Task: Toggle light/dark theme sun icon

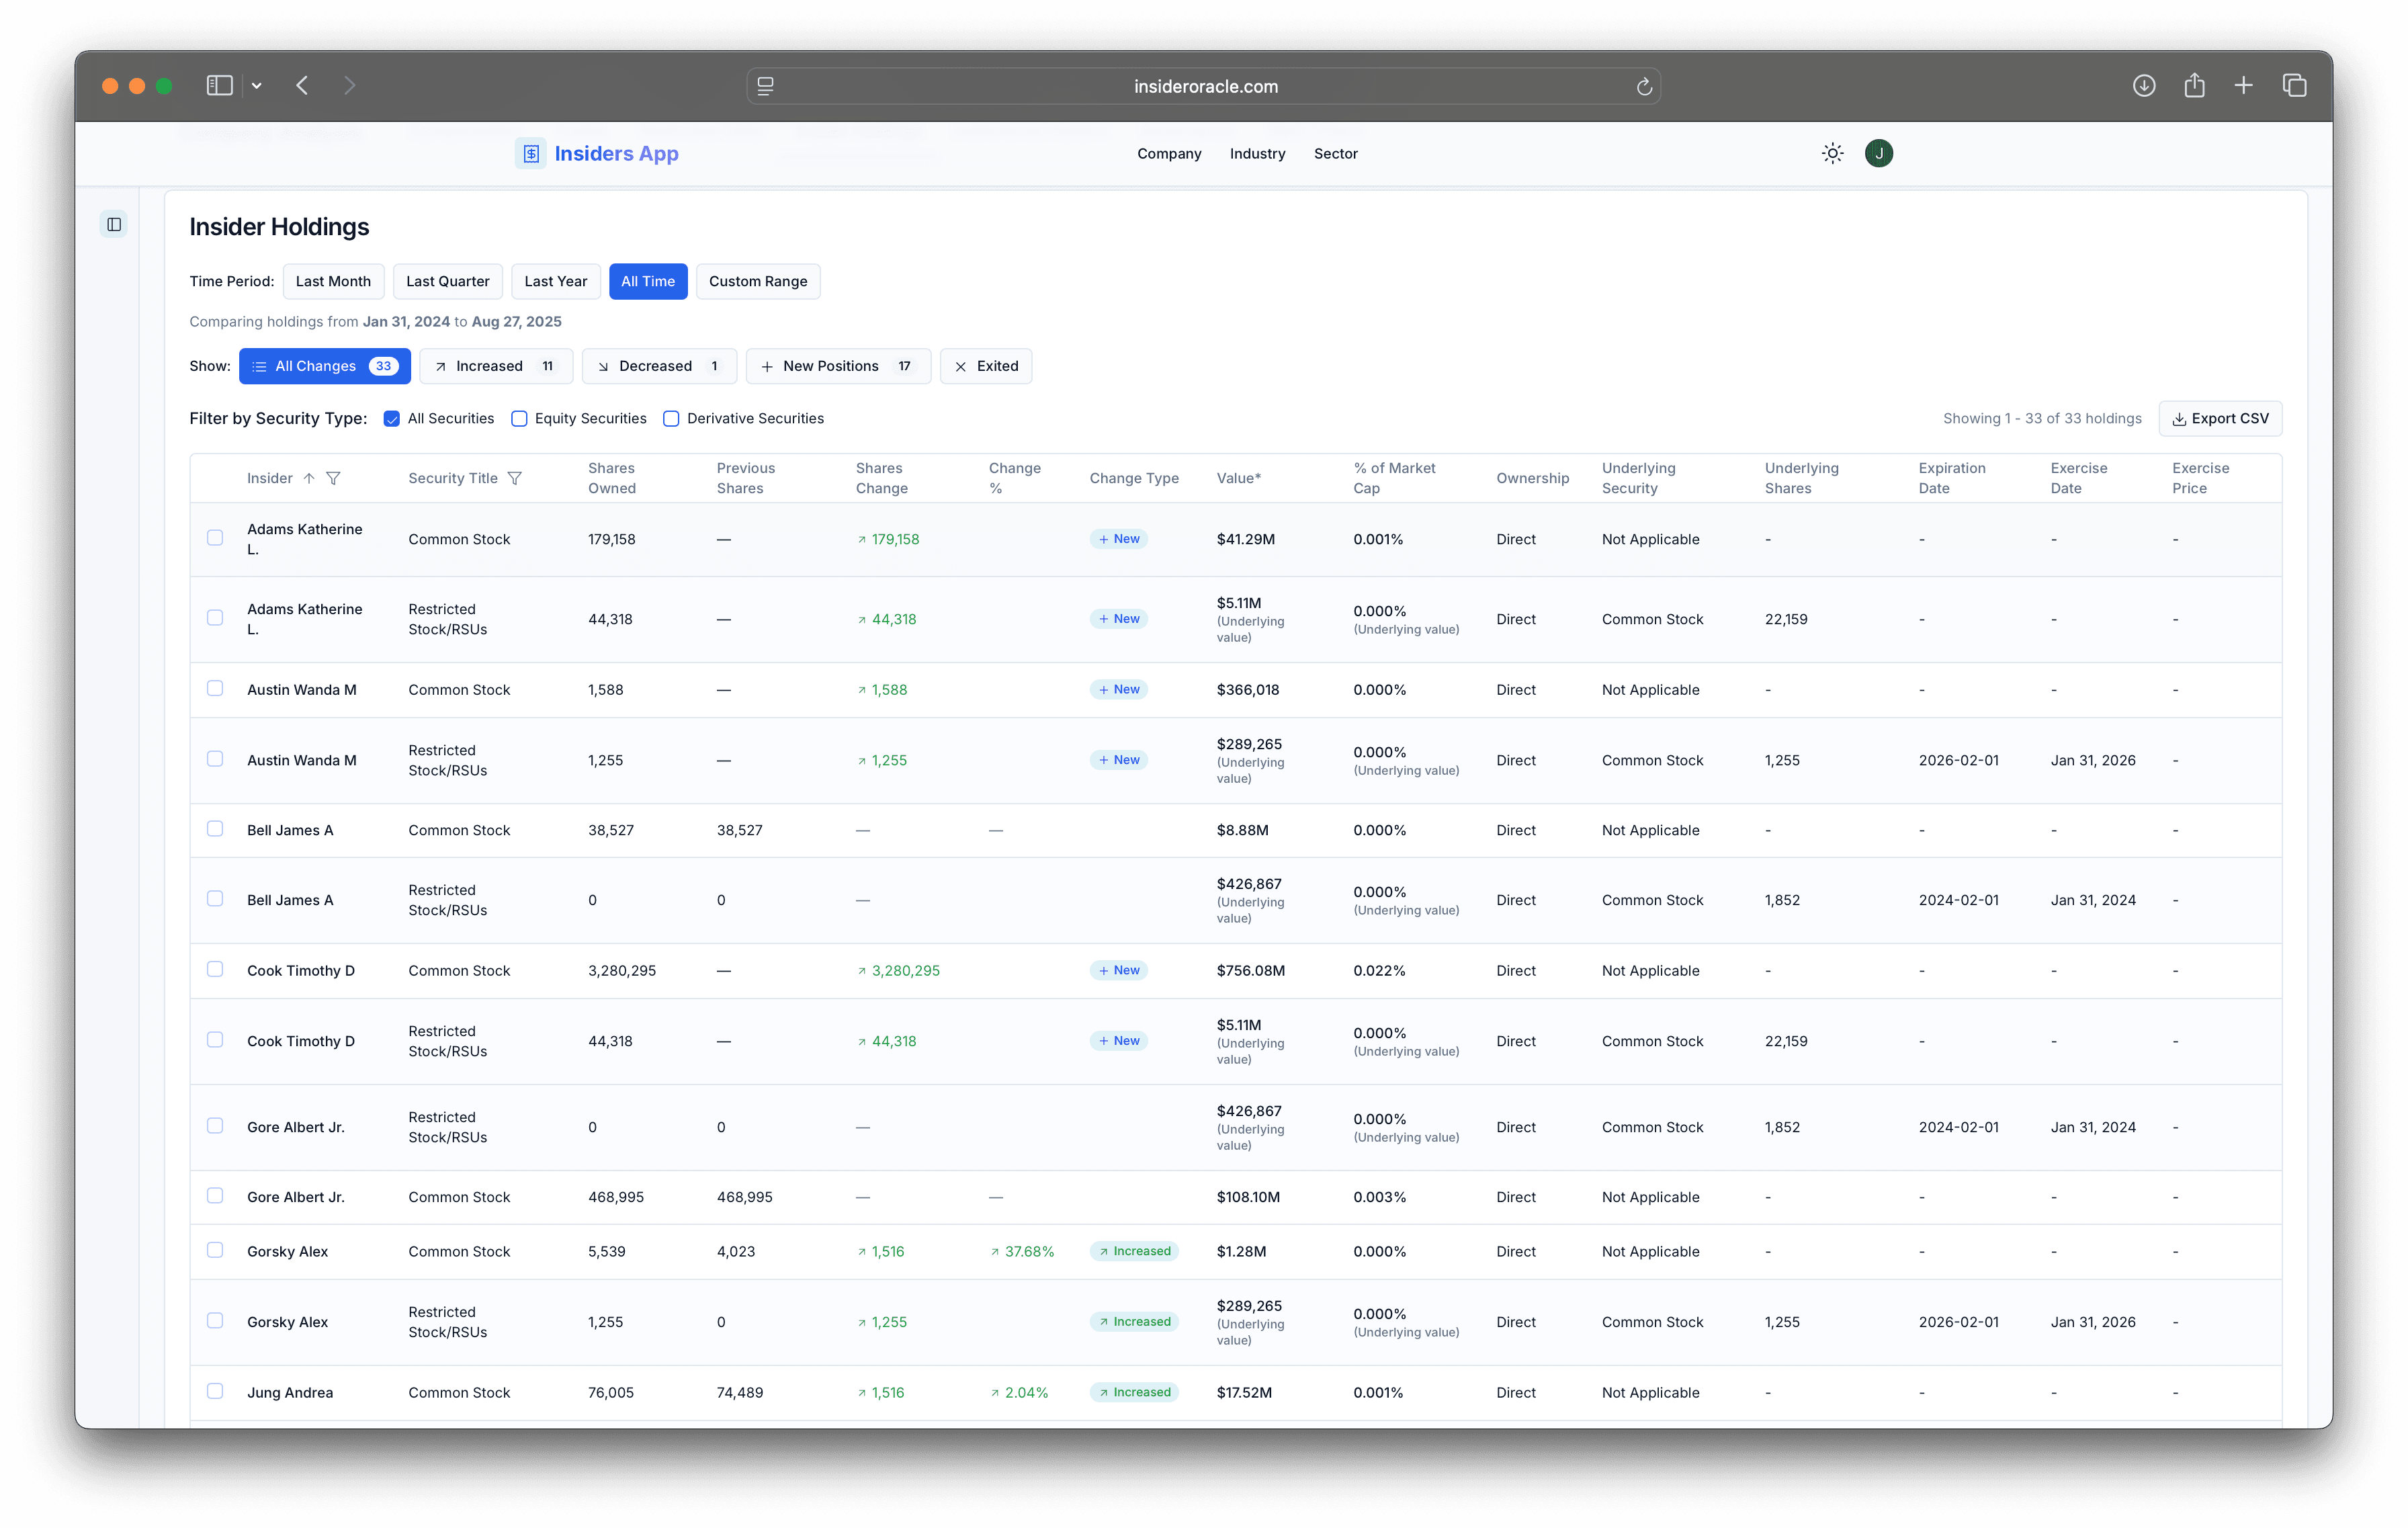Action: (x=1832, y=153)
